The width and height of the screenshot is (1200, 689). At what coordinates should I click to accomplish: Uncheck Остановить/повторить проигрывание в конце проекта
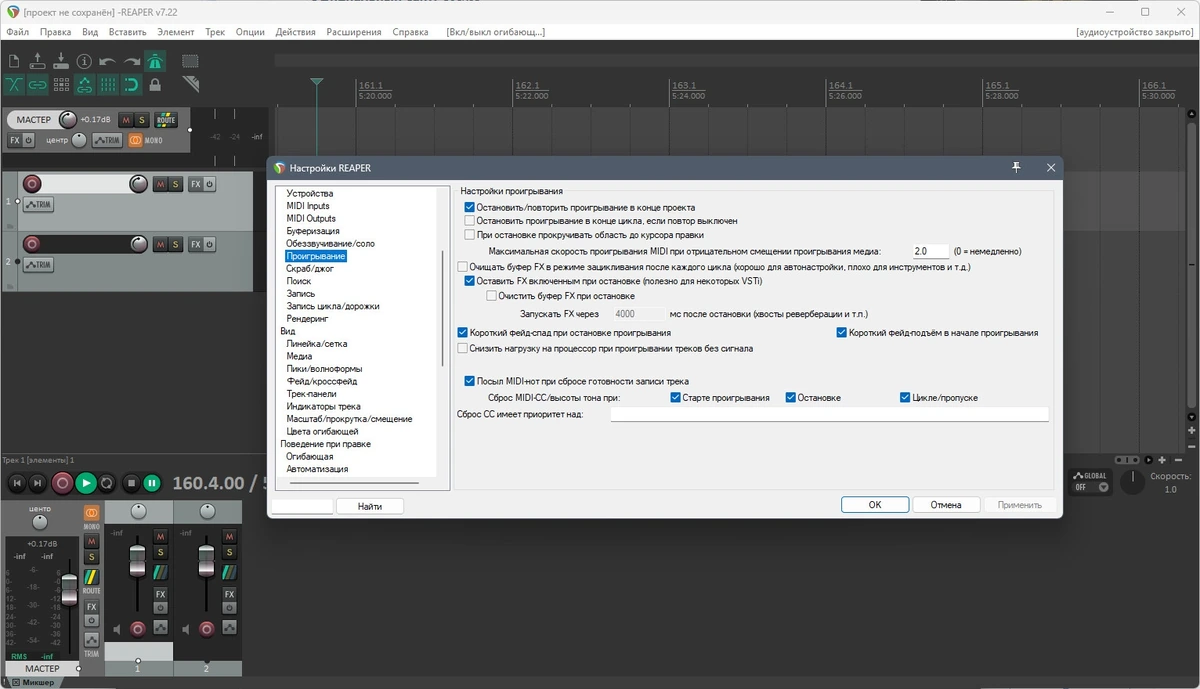point(470,208)
